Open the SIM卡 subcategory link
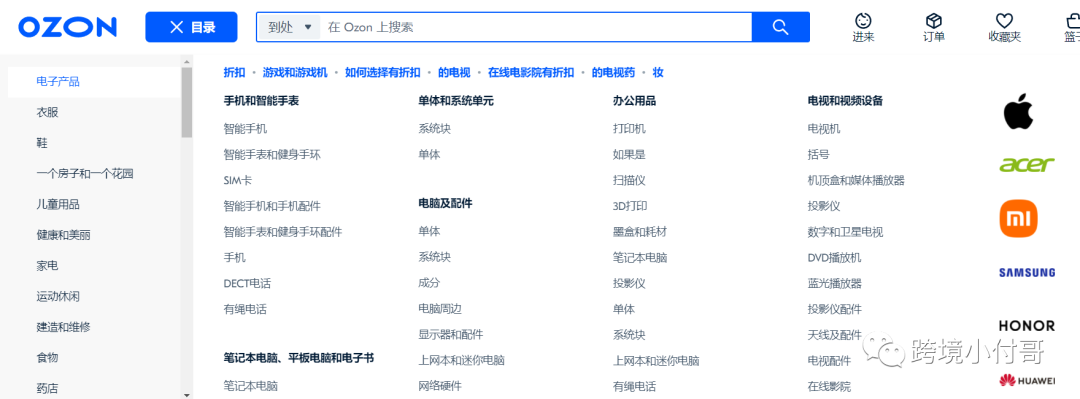The image size is (1080, 399). tap(238, 180)
